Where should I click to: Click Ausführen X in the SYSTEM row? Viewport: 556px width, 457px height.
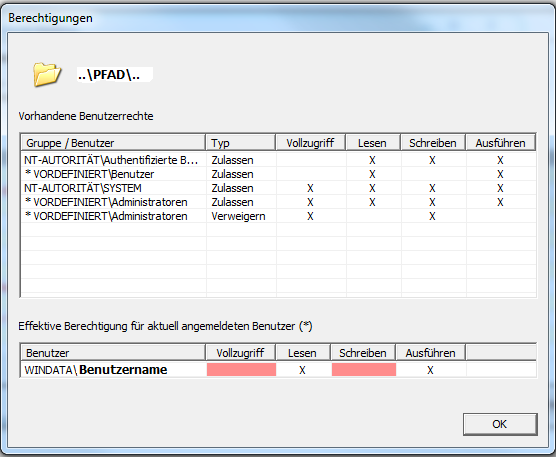click(500, 188)
